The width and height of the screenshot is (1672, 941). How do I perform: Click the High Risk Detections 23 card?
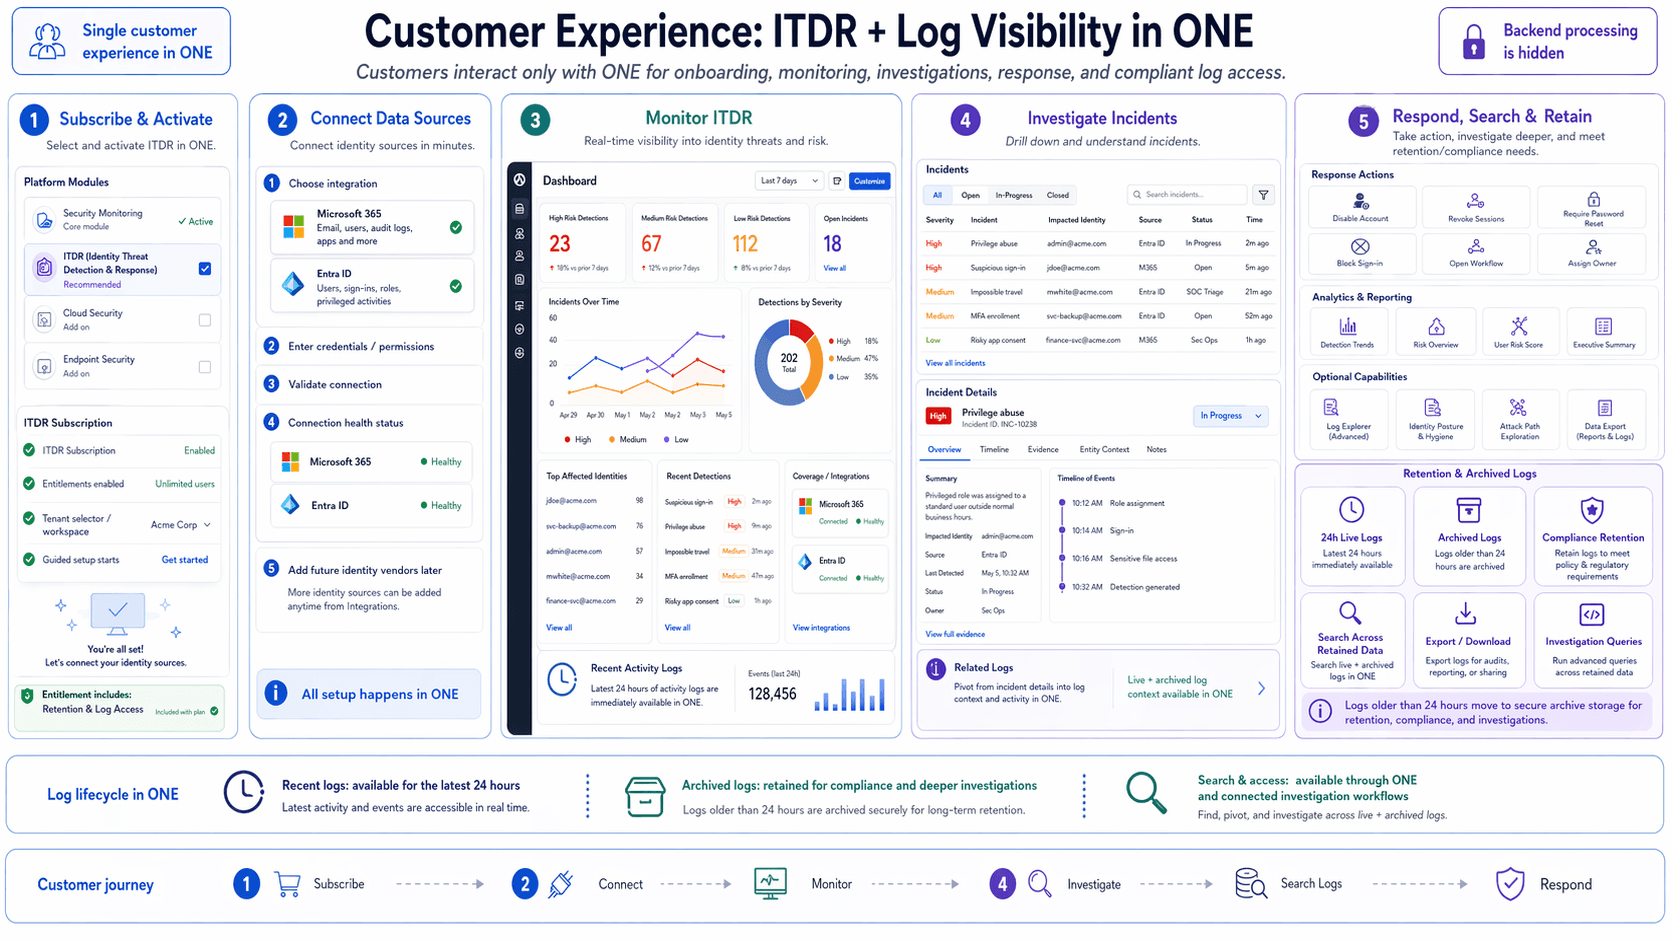[x=583, y=241]
